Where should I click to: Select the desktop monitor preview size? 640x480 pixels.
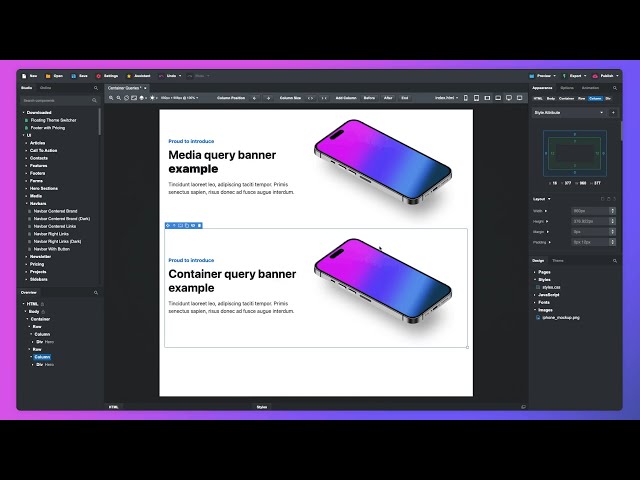coord(509,98)
